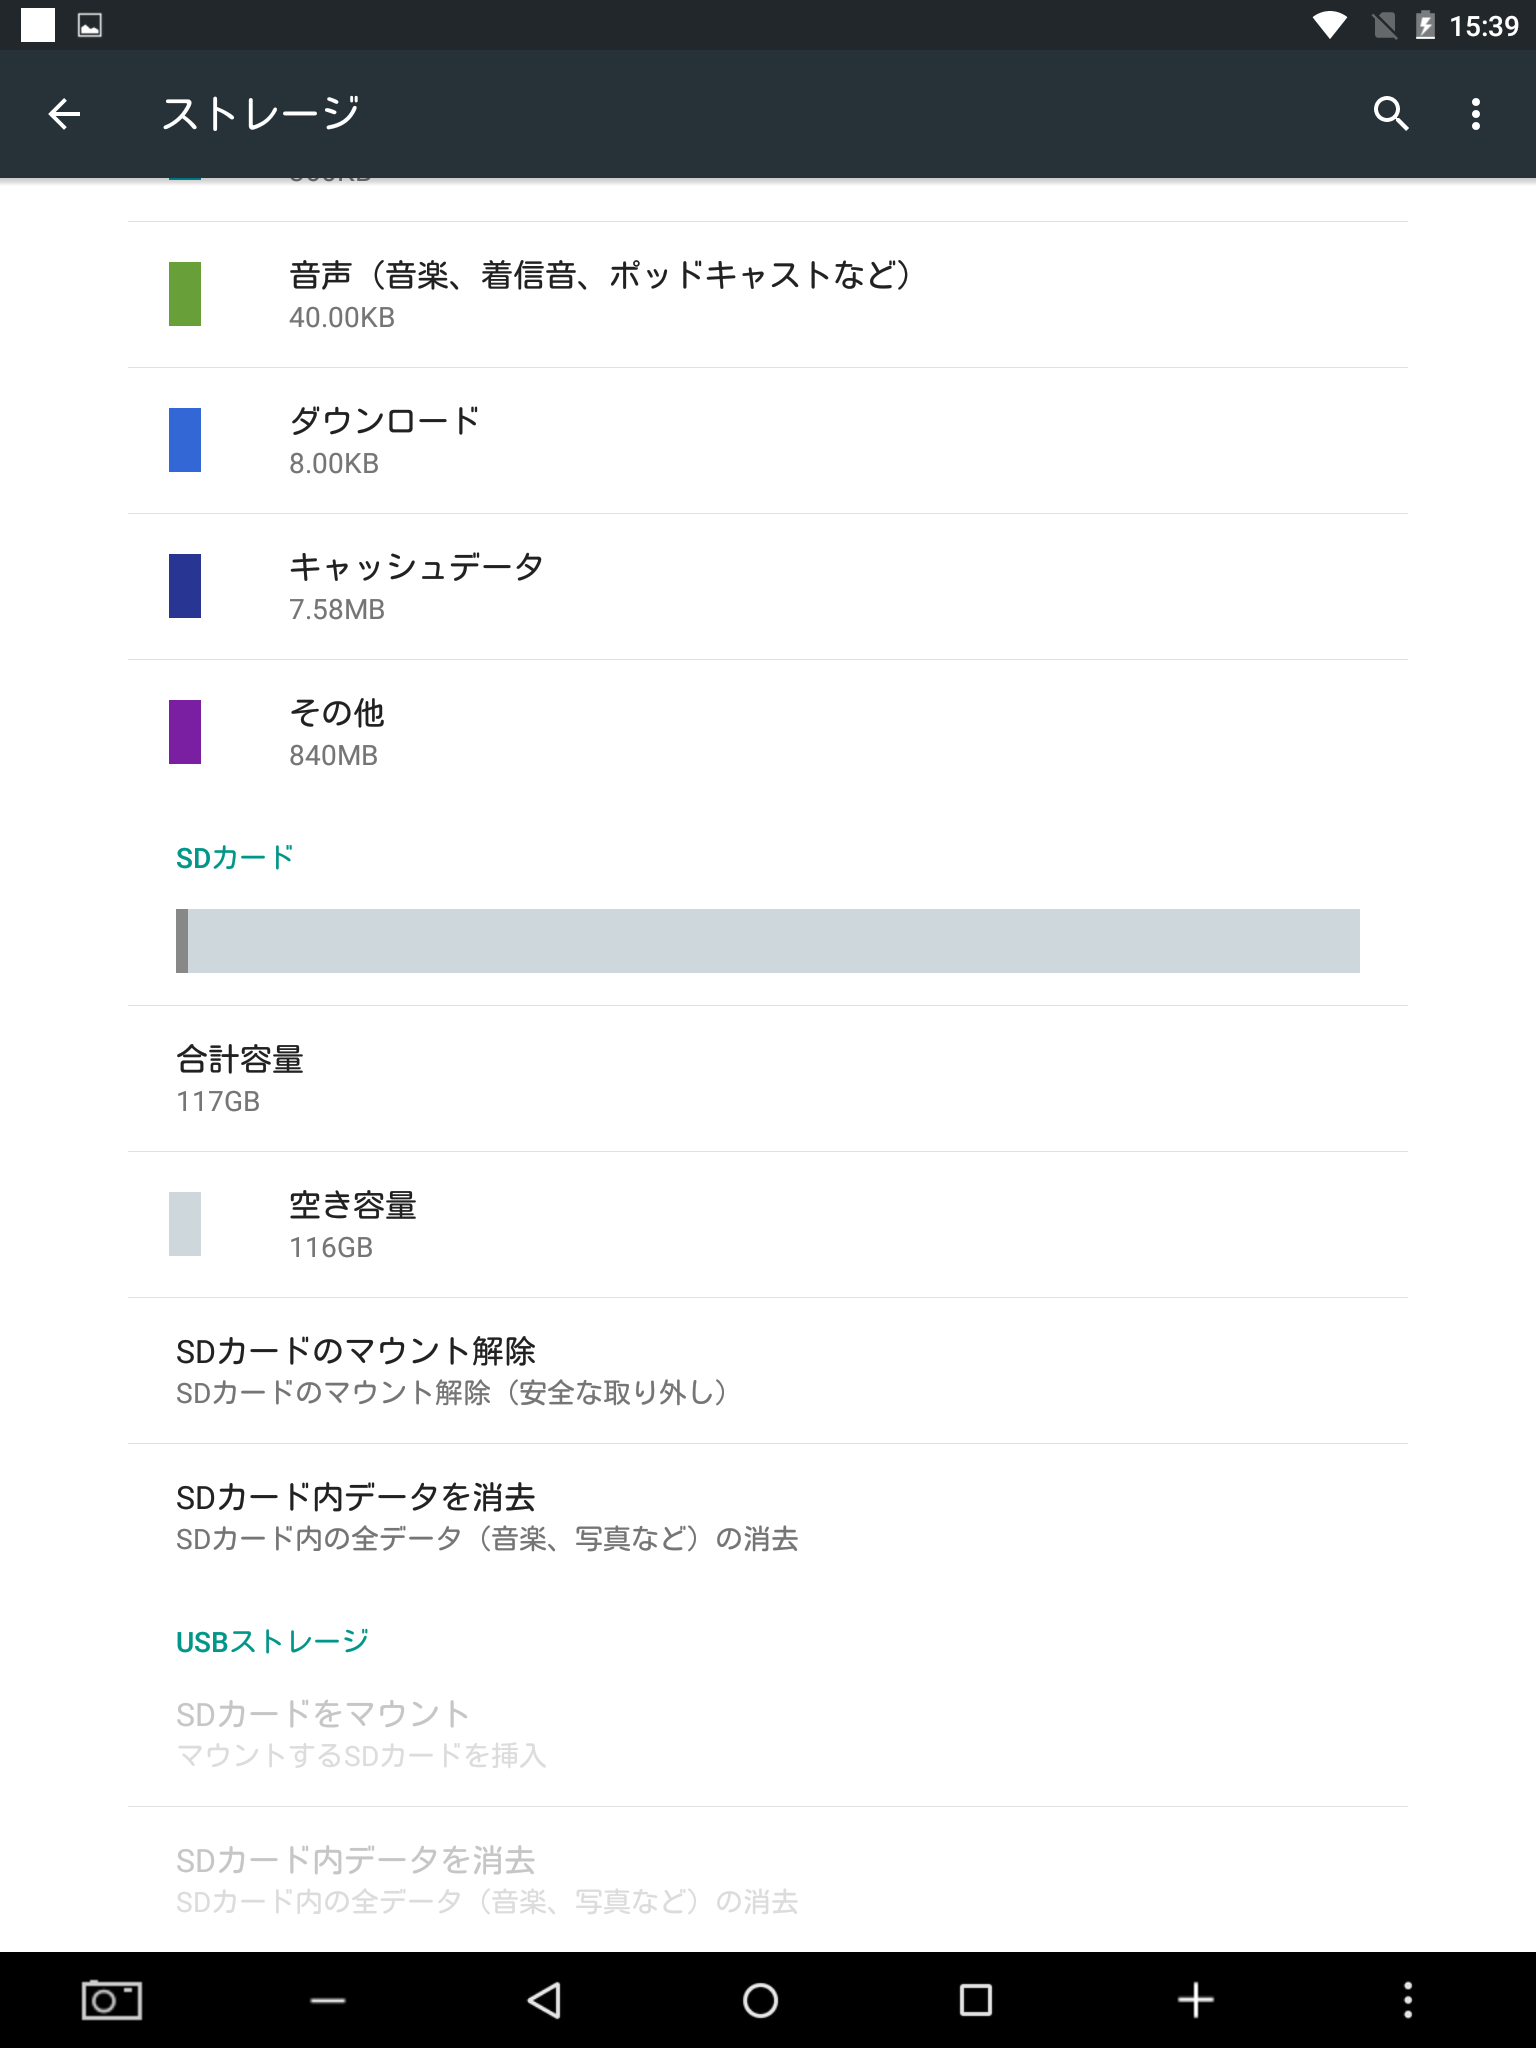Tap the image notification icon in status bar

tap(90, 25)
